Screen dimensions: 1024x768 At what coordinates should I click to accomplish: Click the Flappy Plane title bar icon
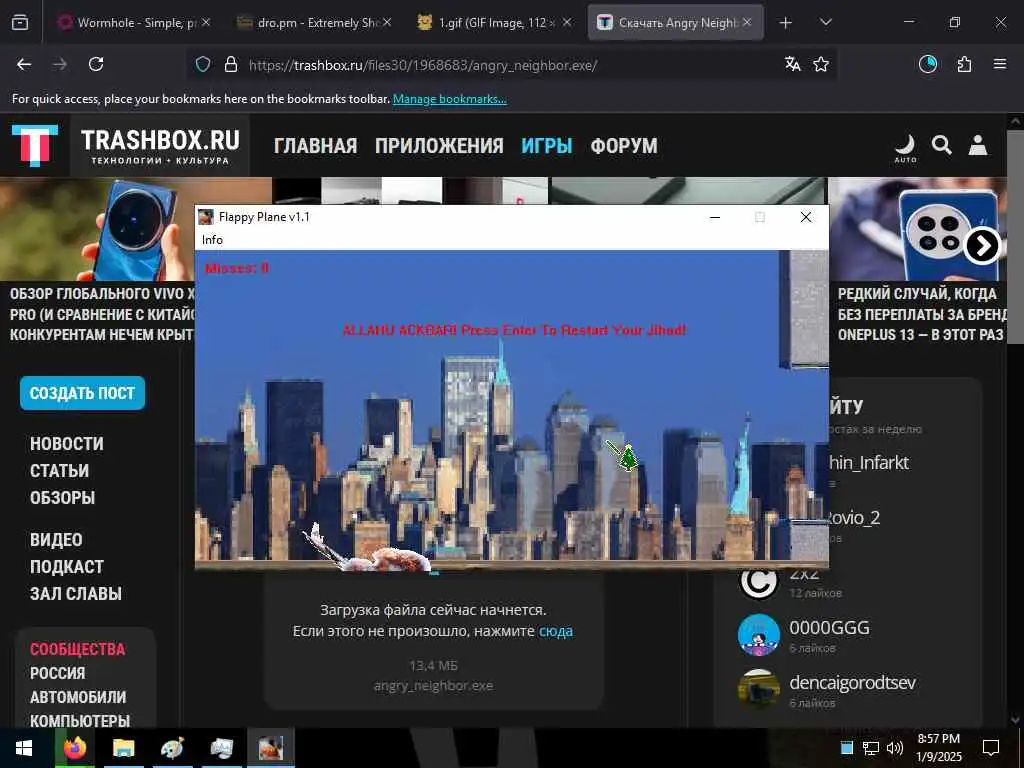pos(206,217)
